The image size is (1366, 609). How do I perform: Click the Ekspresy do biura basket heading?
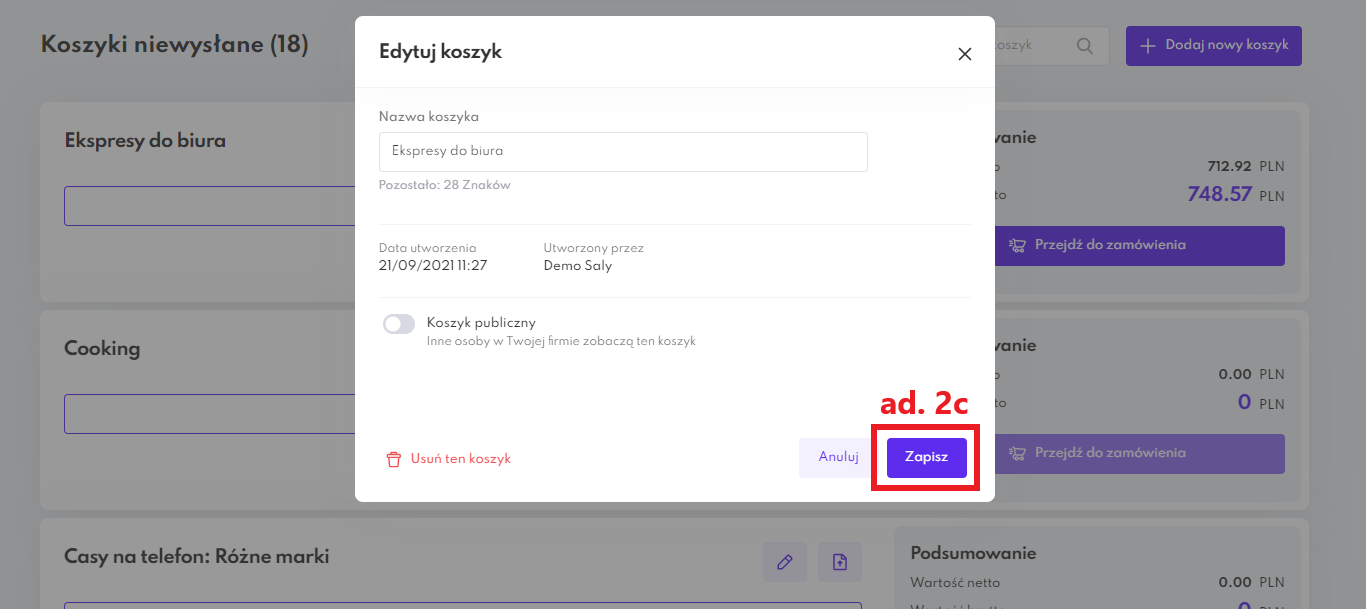click(x=145, y=141)
